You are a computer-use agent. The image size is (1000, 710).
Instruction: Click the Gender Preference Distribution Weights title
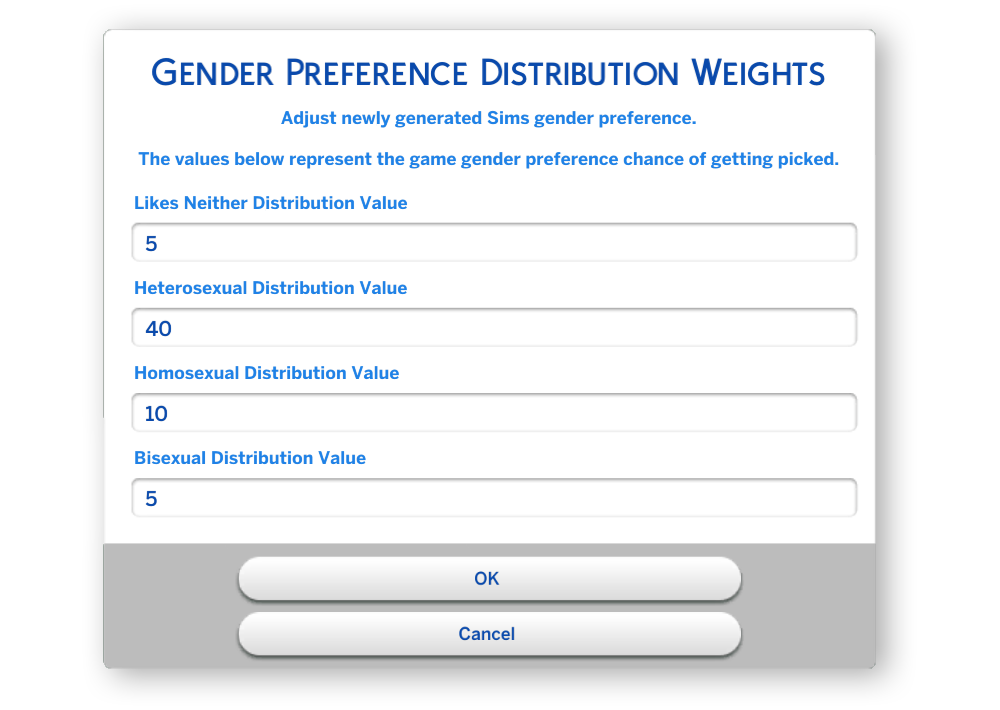coord(488,73)
